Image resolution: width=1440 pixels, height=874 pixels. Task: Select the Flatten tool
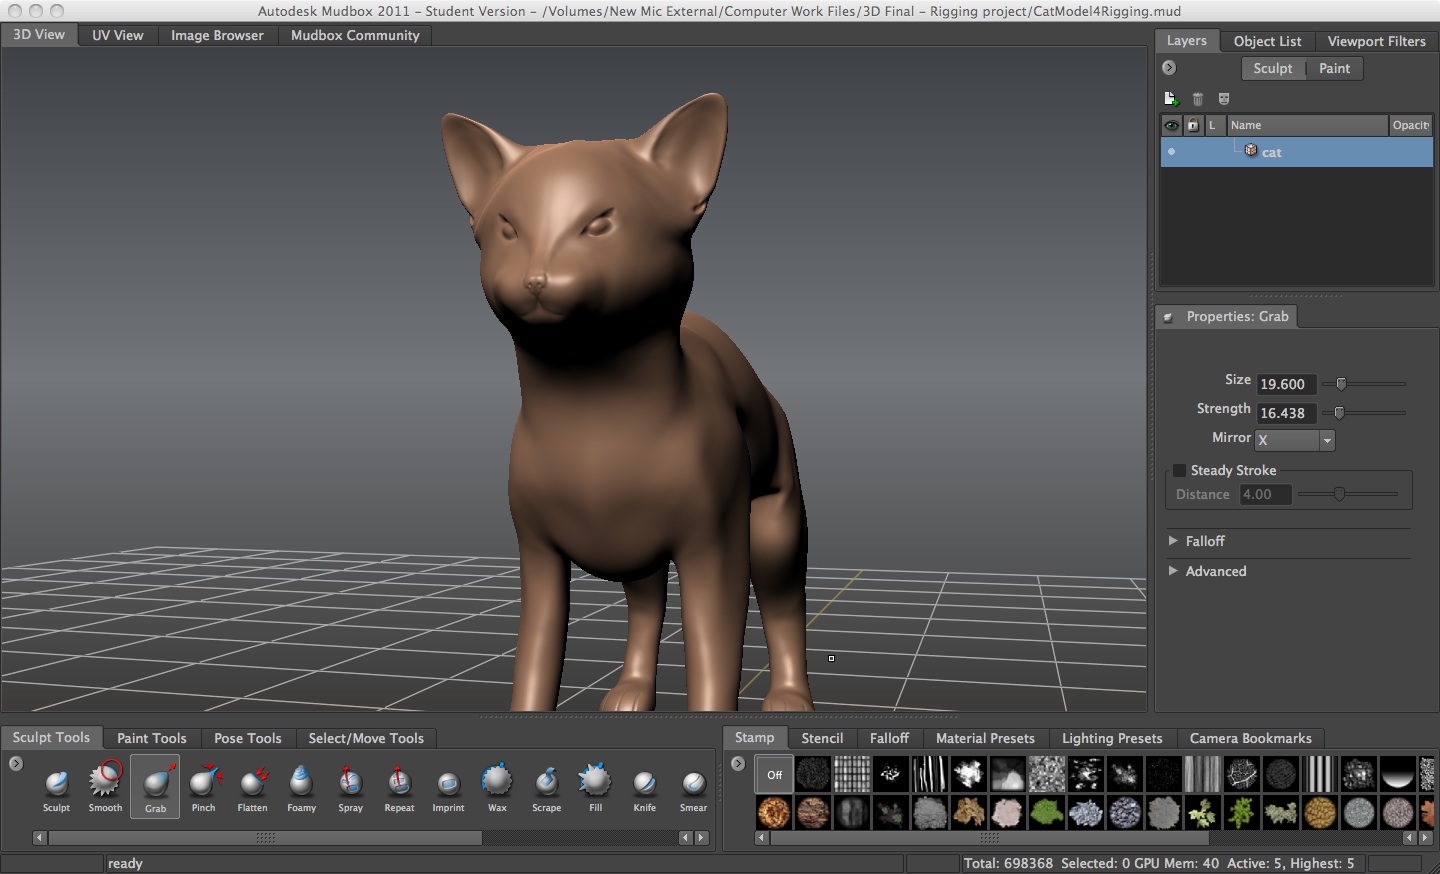[x=253, y=786]
